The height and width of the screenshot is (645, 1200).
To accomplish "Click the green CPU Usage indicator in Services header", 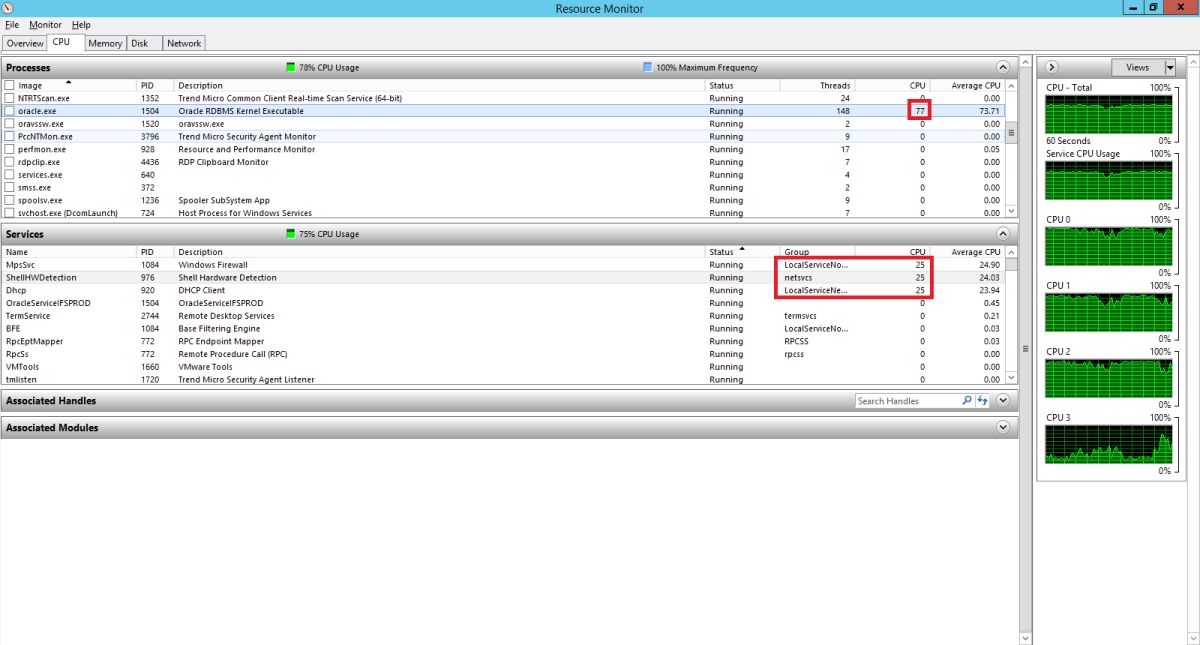I will 291,234.
